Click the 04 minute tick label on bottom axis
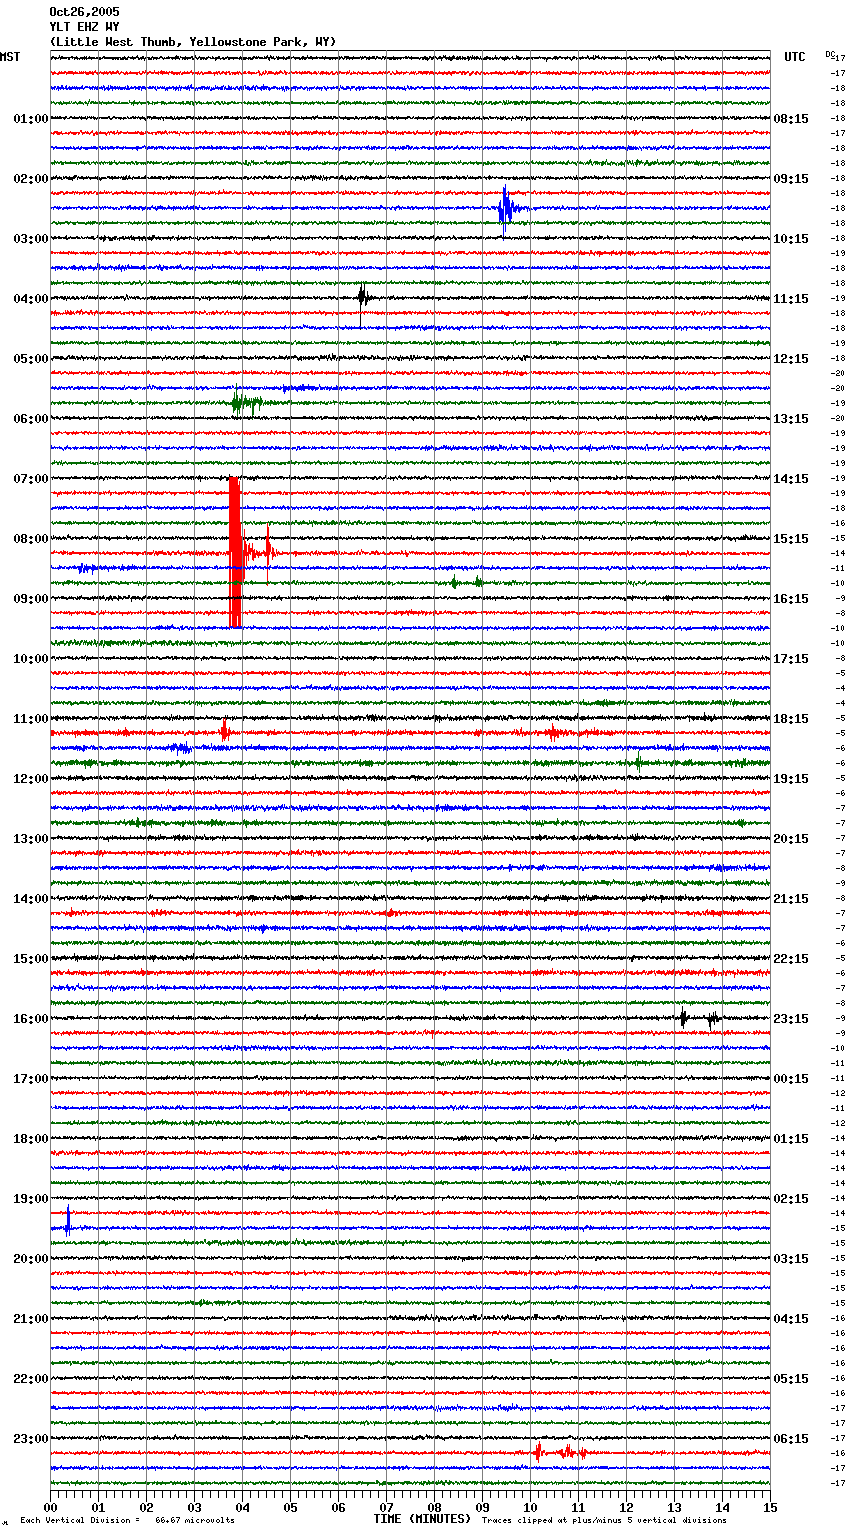This screenshot has height=1534, width=850. 242,1507
